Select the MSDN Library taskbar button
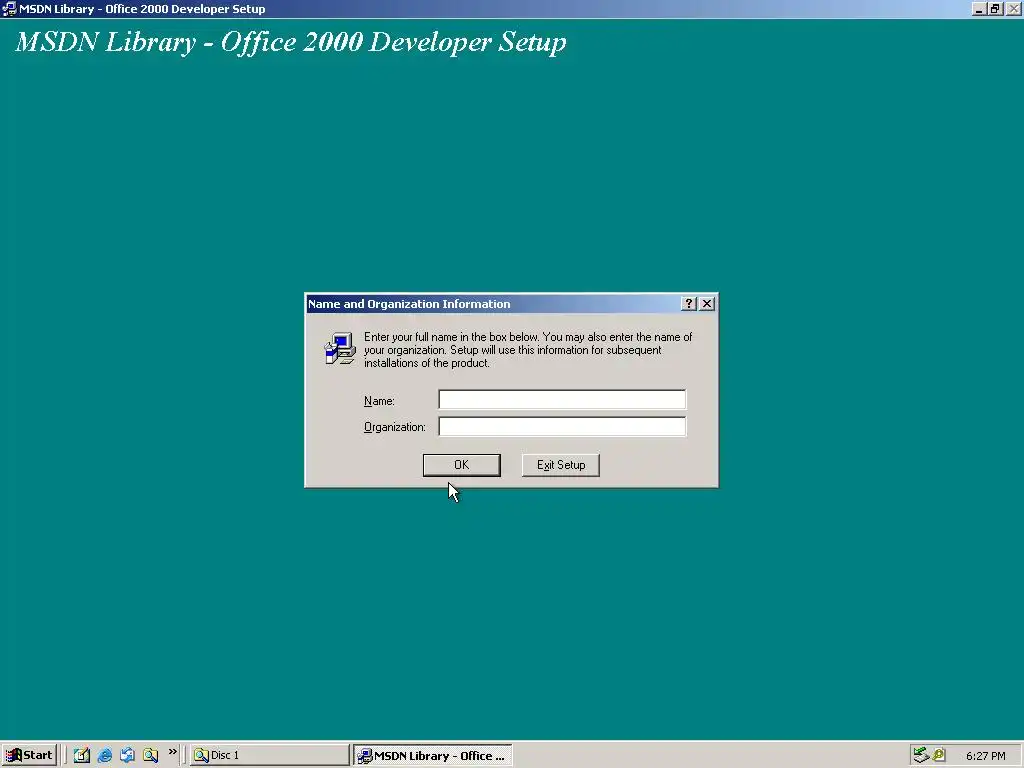1024x768 pixels. coord(433,755)
